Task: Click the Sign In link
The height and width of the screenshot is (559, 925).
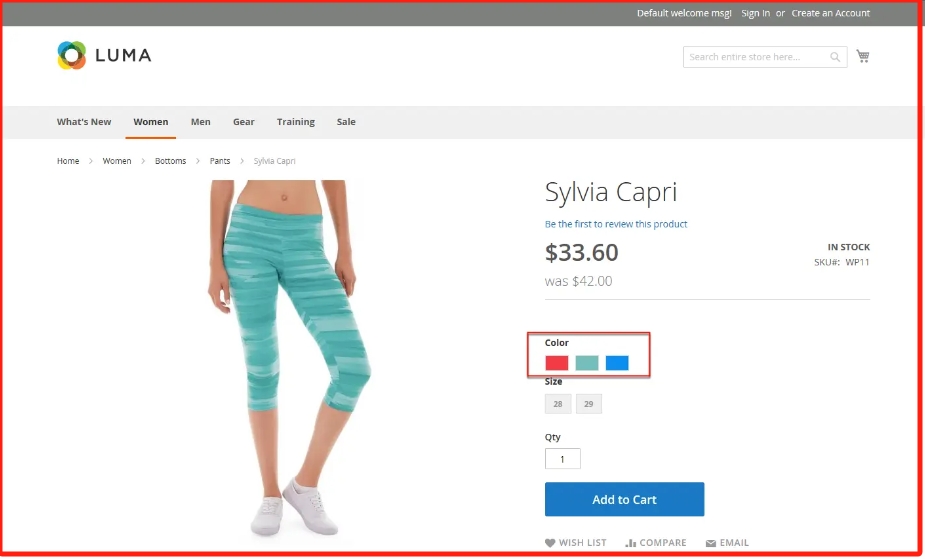Action: coord(756,13)
